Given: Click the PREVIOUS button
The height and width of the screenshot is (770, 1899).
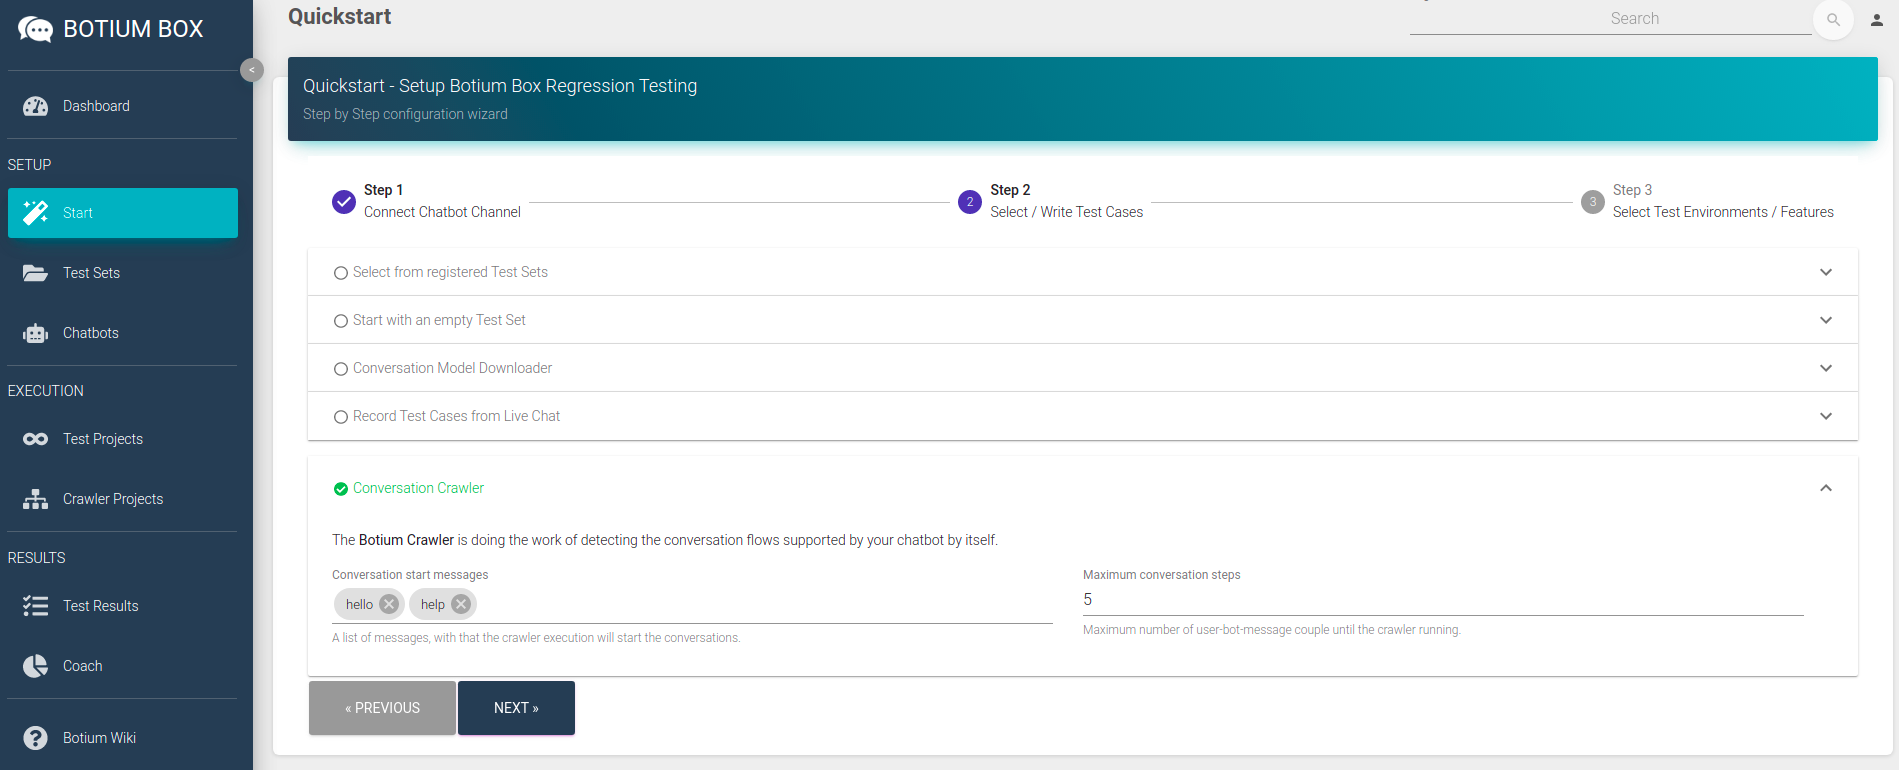Looking at the screenshot, I should (x=382, y=708).
